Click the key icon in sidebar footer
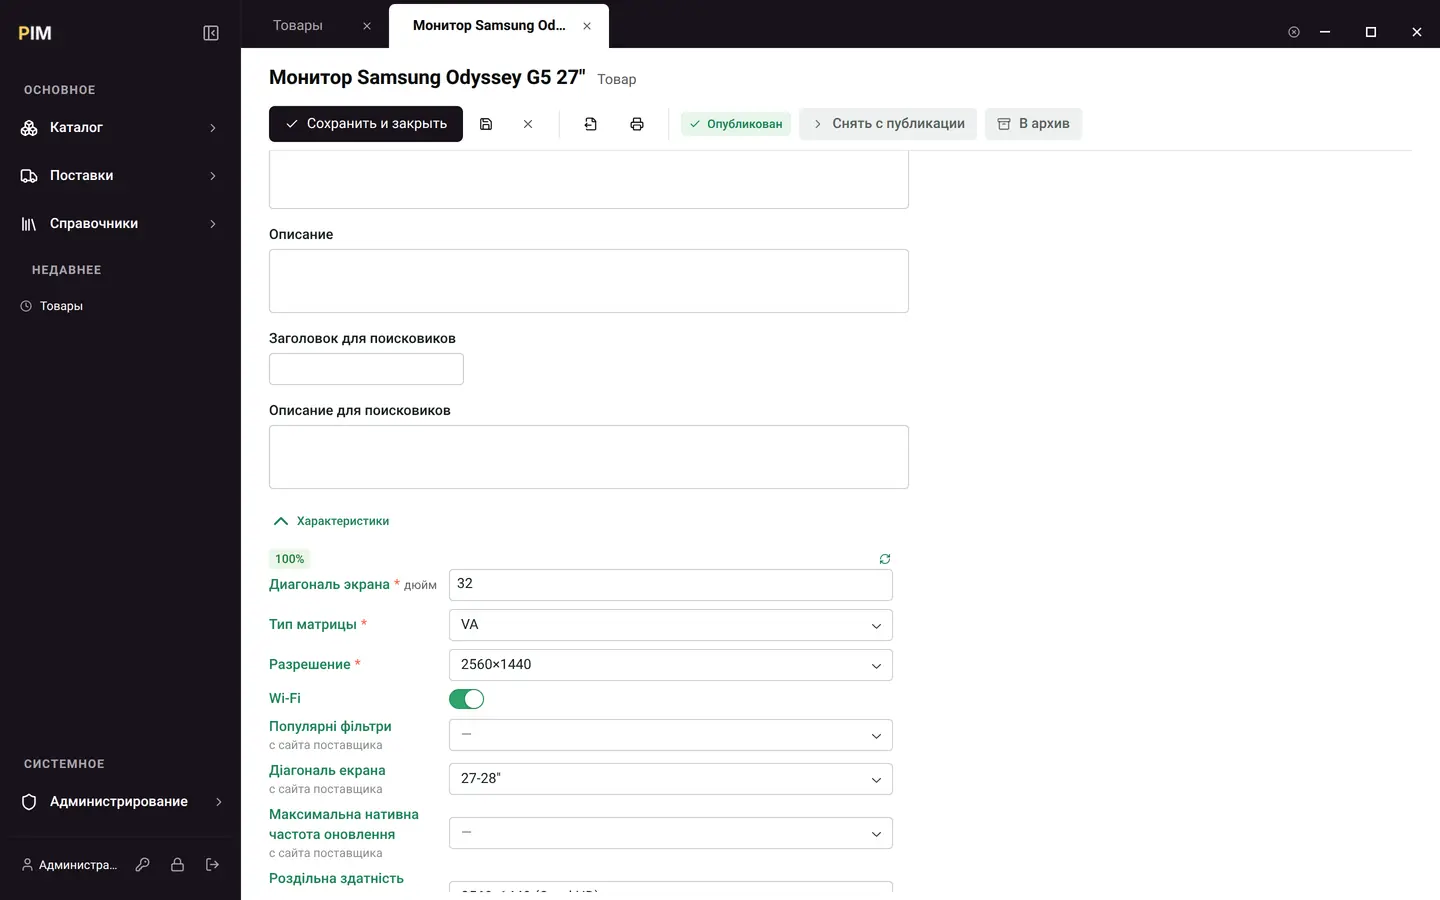 [x=143, y=865]
